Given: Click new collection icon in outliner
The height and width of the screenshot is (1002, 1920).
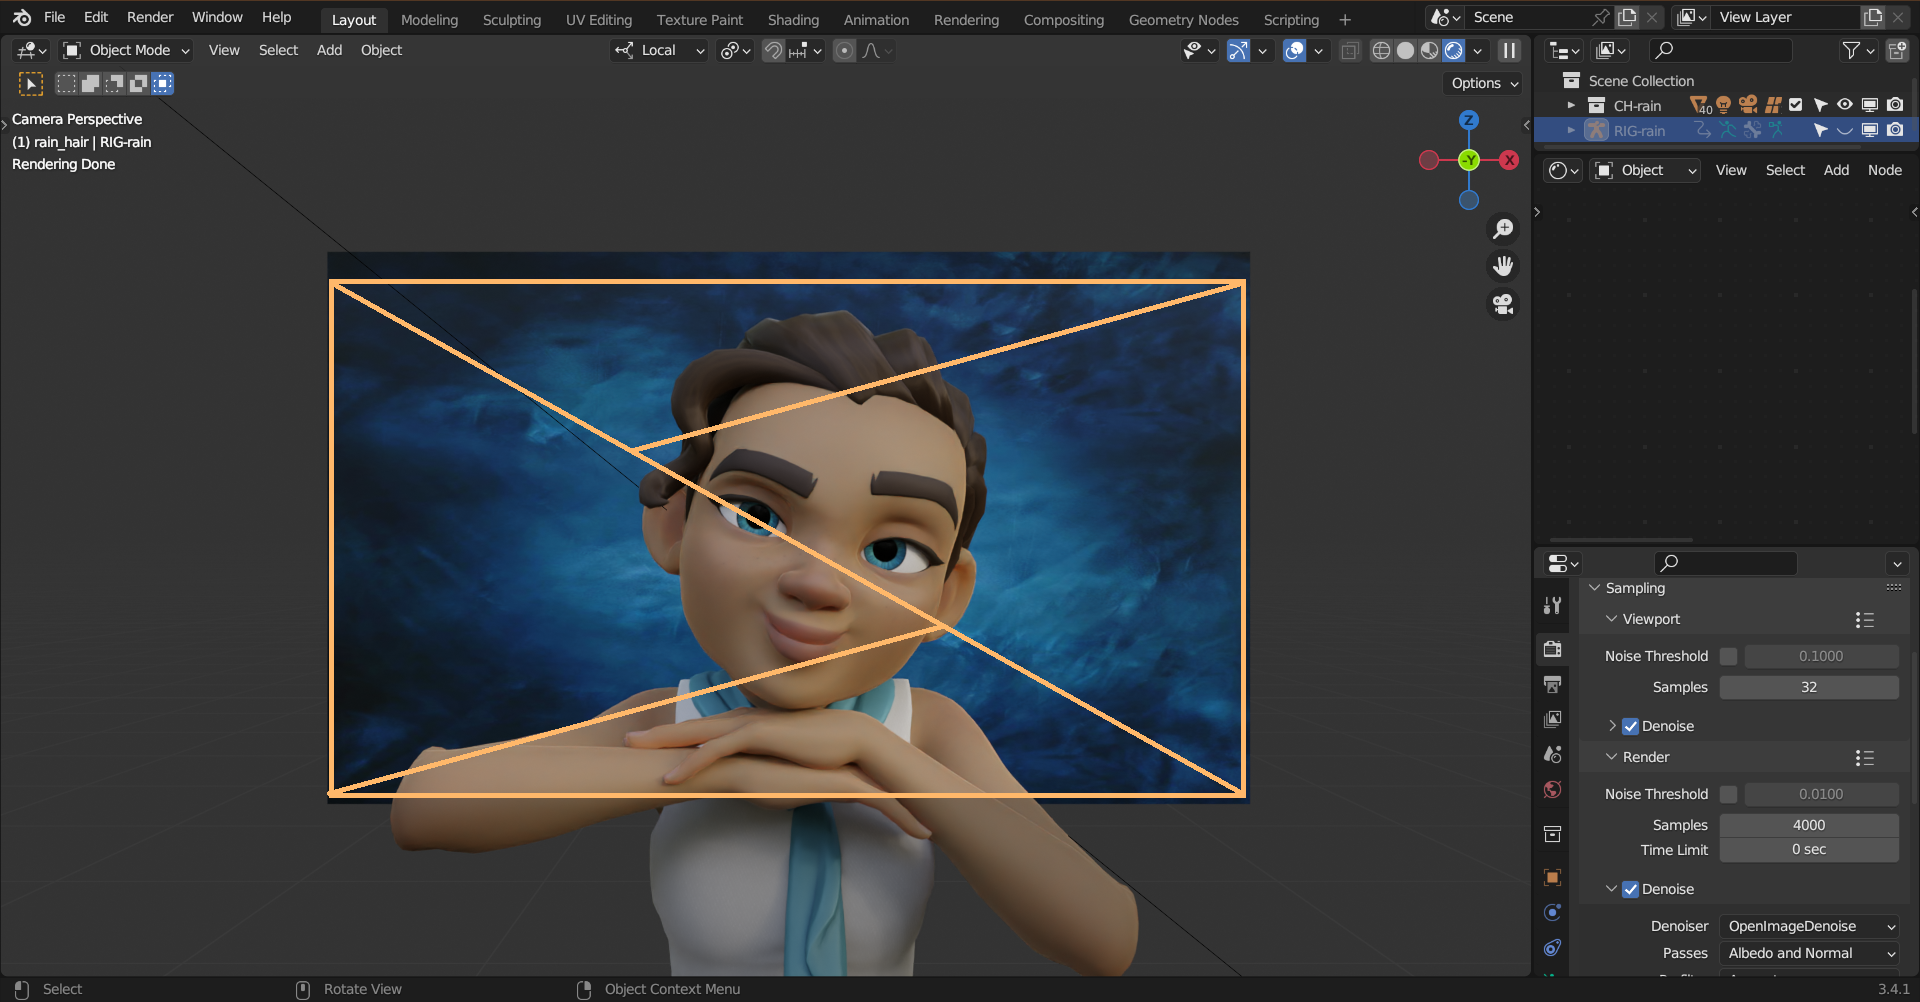Looking at the screenshot, I should click(1897, 51).
